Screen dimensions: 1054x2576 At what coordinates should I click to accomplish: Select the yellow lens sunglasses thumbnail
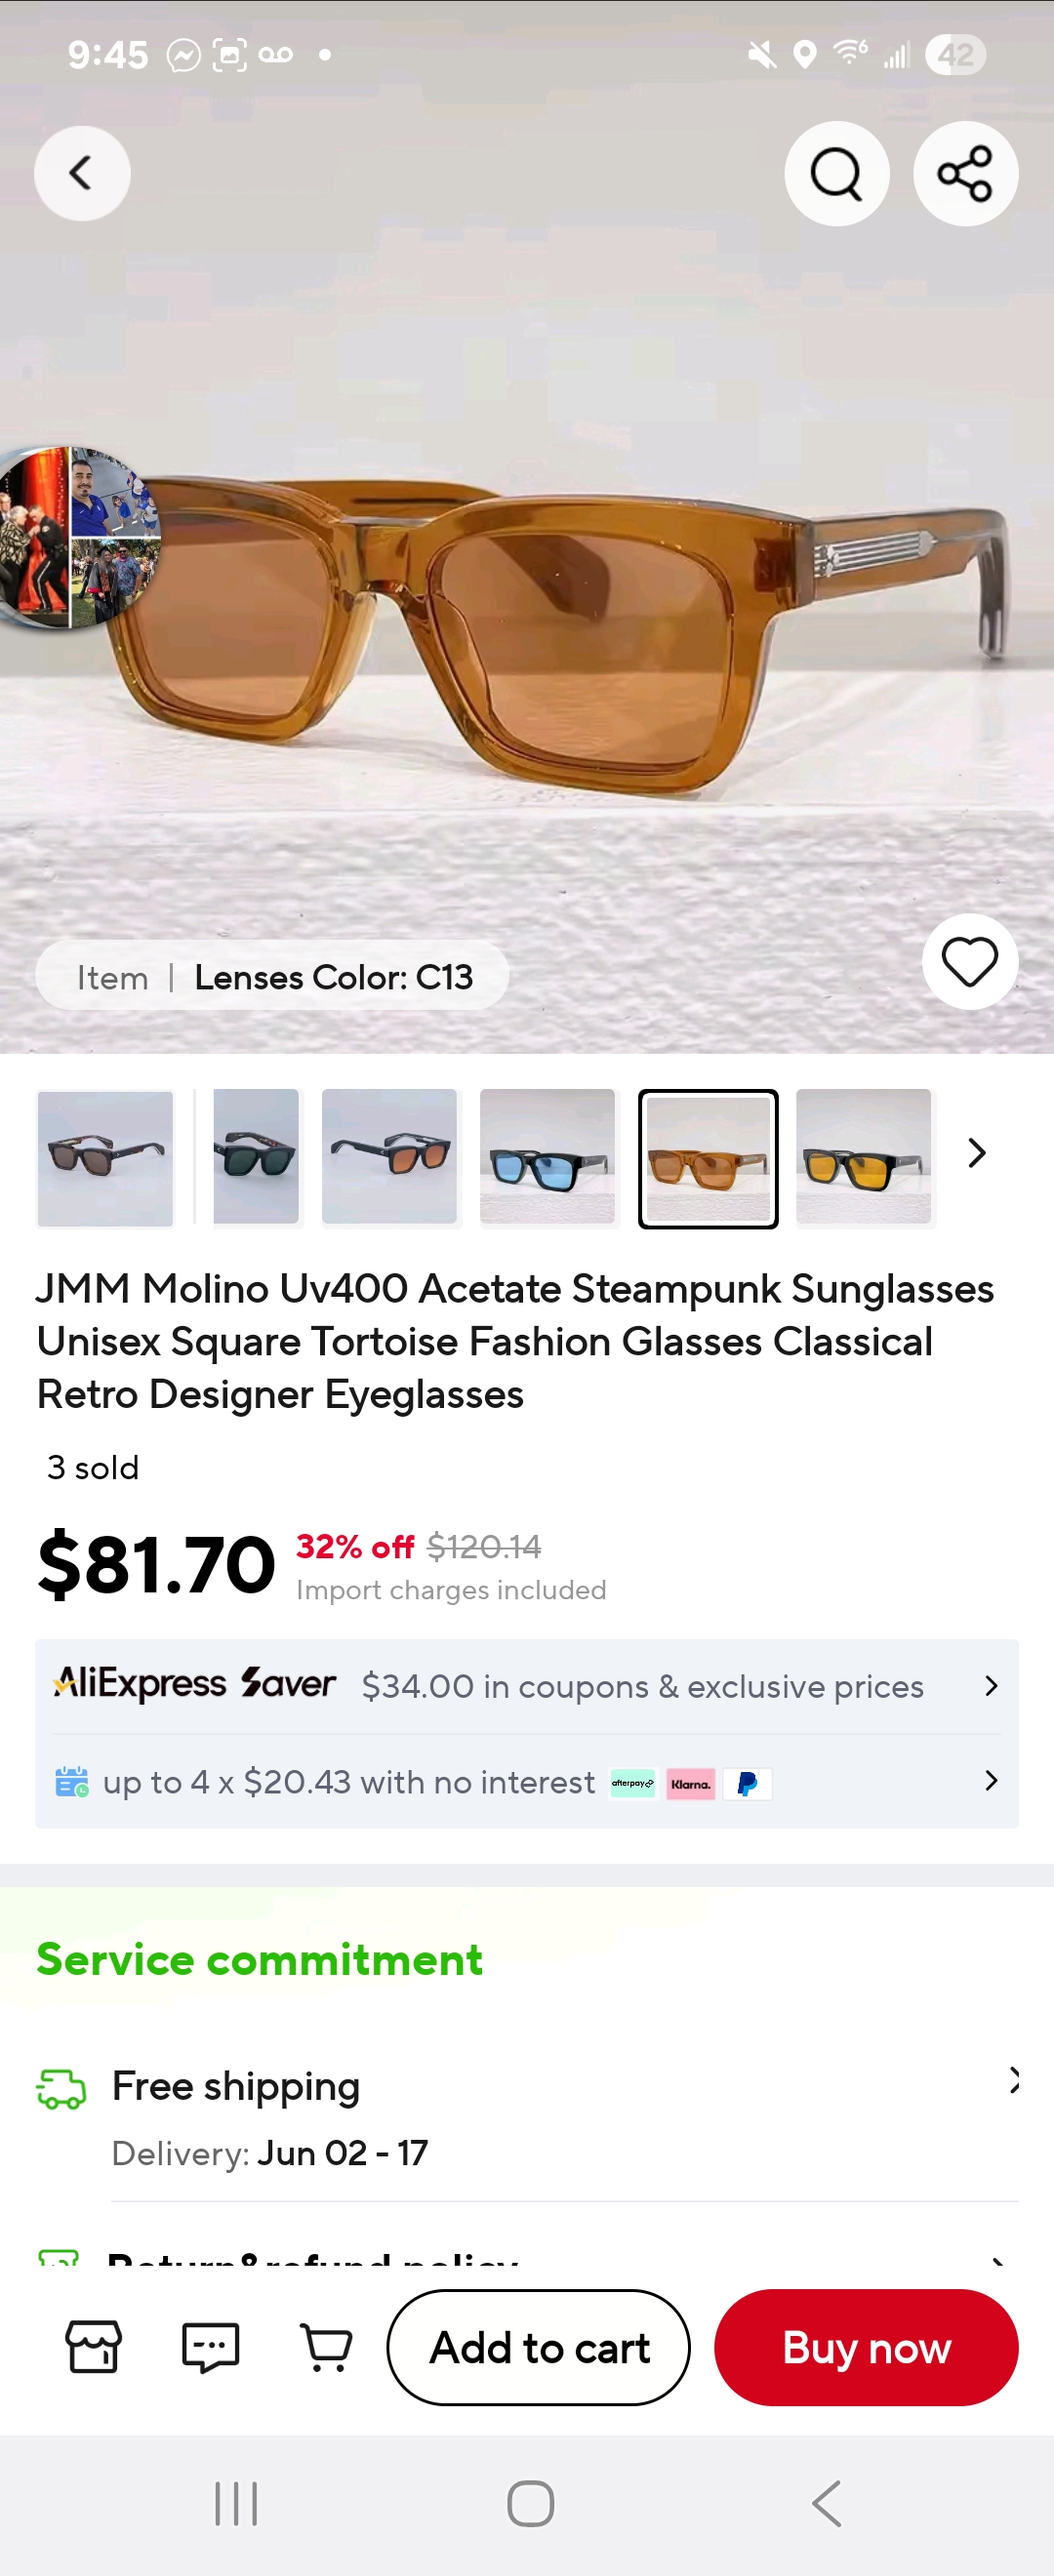864,1157
